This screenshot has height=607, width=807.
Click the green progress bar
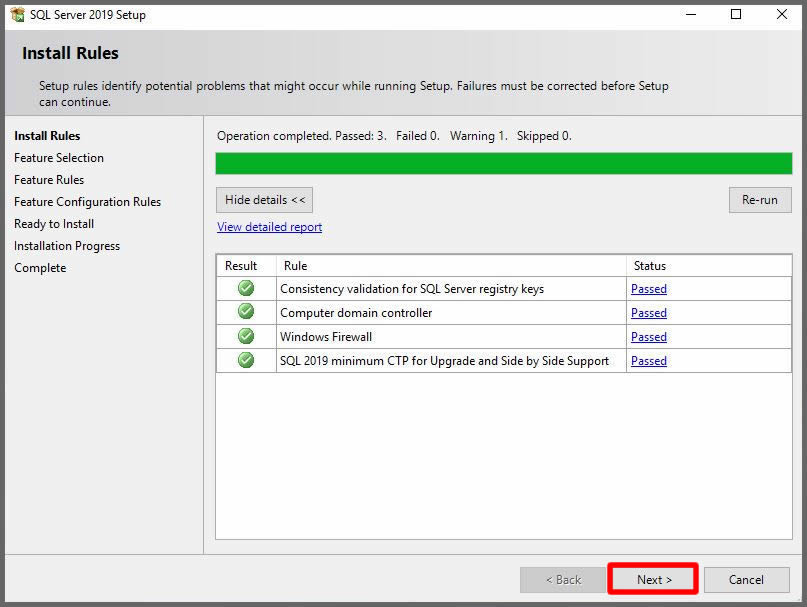pyautogui.click(x=503, y=164)
